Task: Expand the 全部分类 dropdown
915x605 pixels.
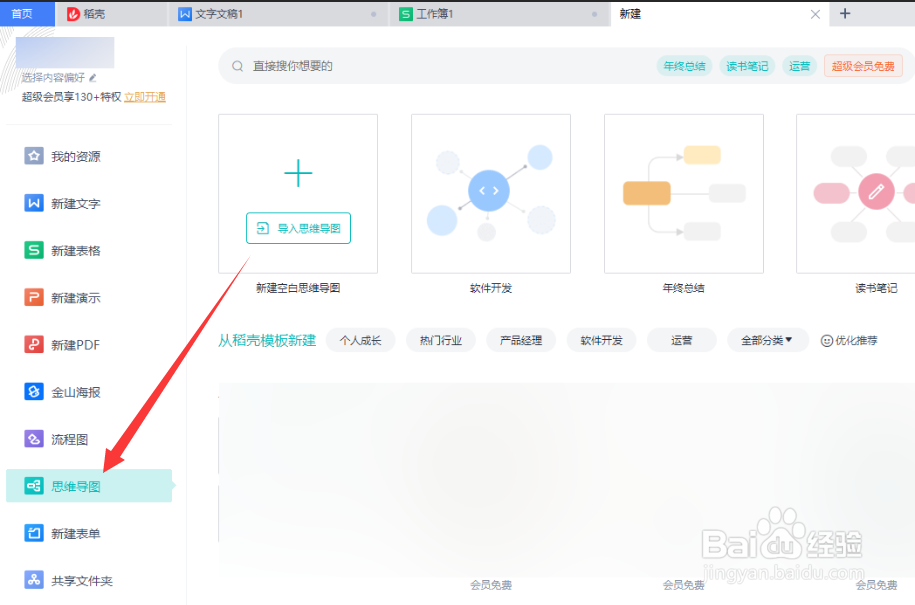Action: (768, 340)
